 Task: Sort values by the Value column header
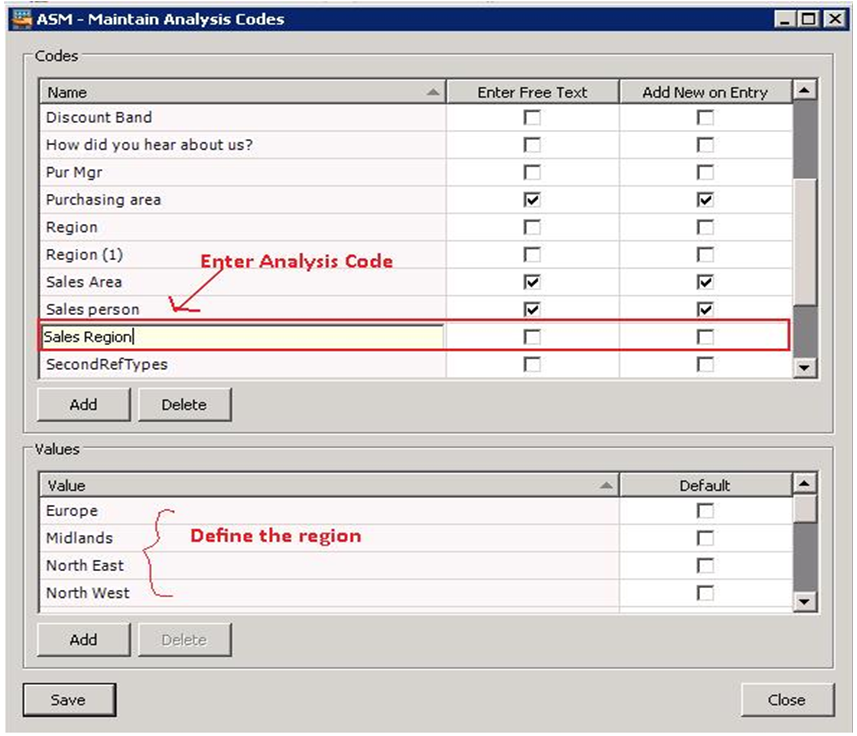pyautogui.click(x=330, y=485)
